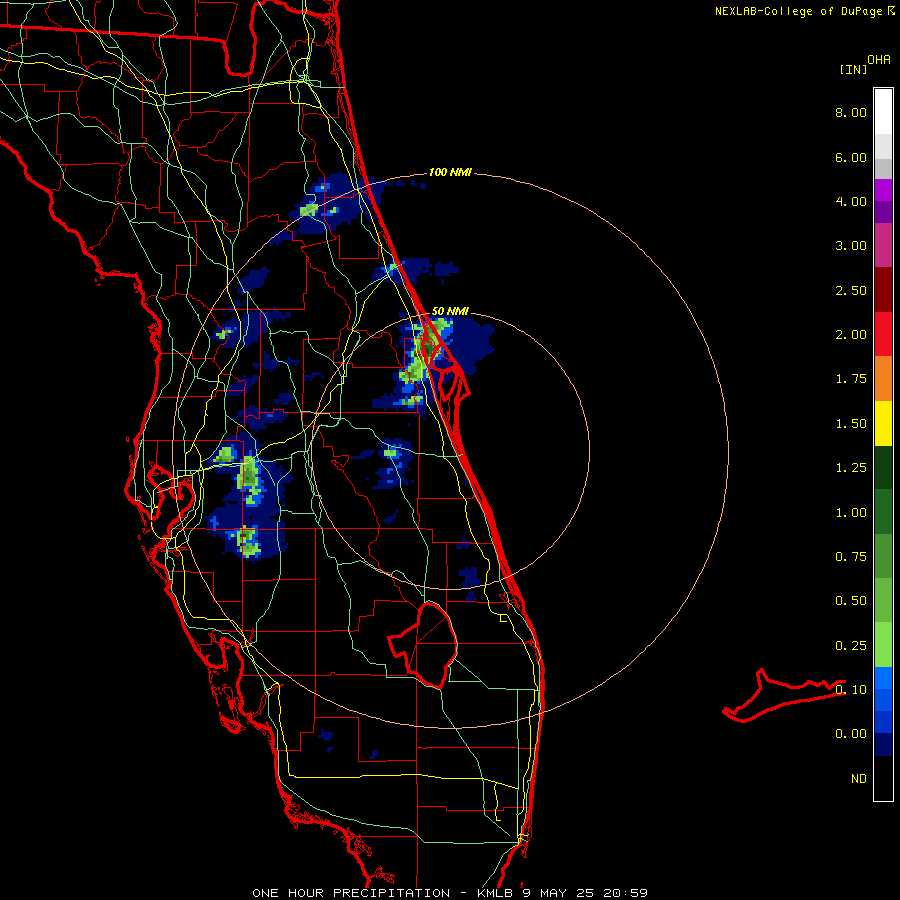
Task: Click the 2.50 legend value
Action: (851, 290)
